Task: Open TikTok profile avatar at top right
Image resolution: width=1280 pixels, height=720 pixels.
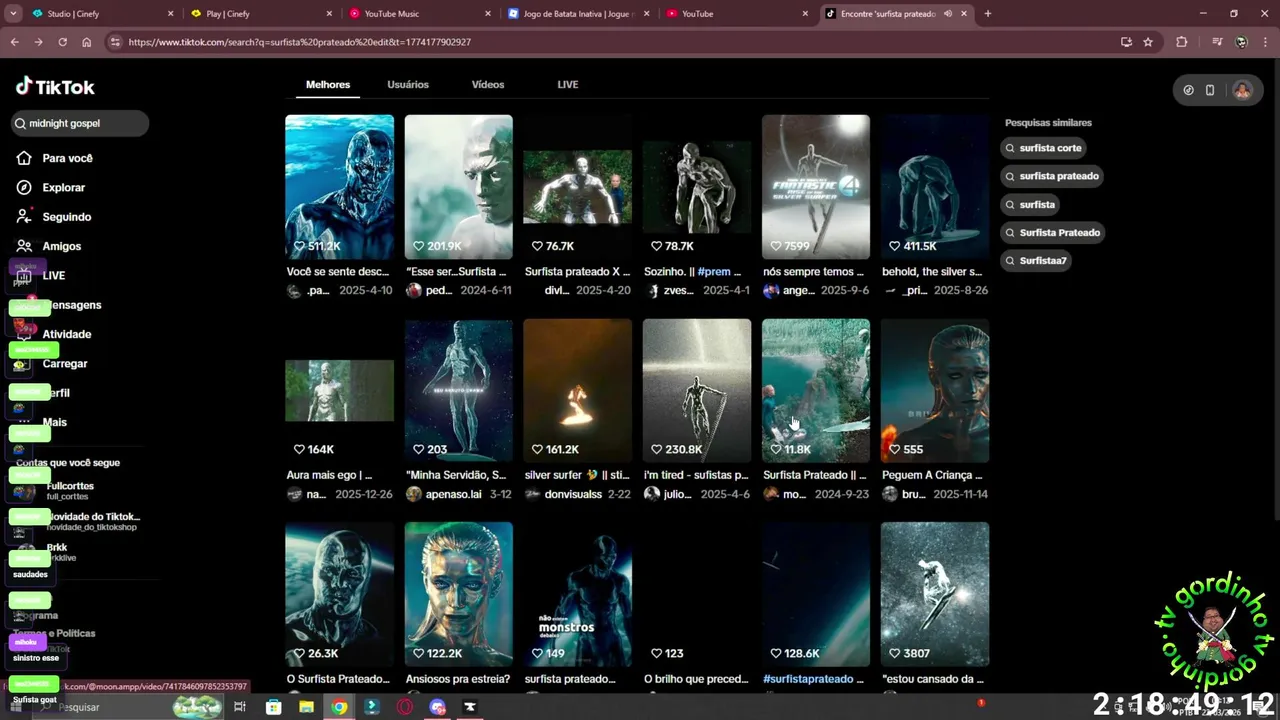Action: click(x=1242, y=90)
